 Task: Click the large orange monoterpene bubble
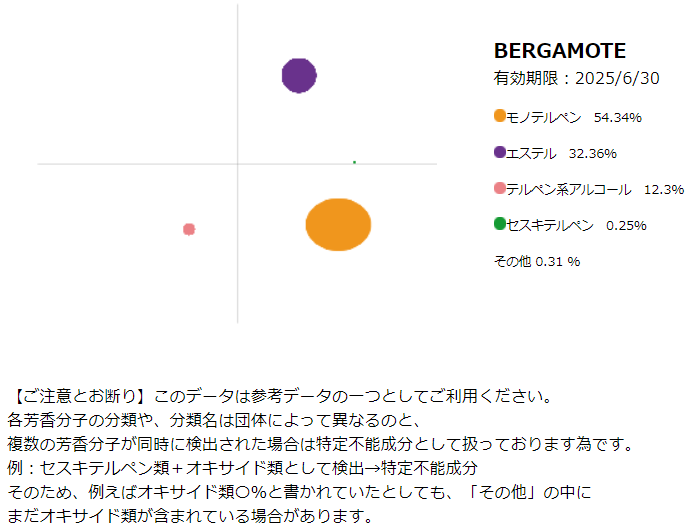tap(338, 225)
